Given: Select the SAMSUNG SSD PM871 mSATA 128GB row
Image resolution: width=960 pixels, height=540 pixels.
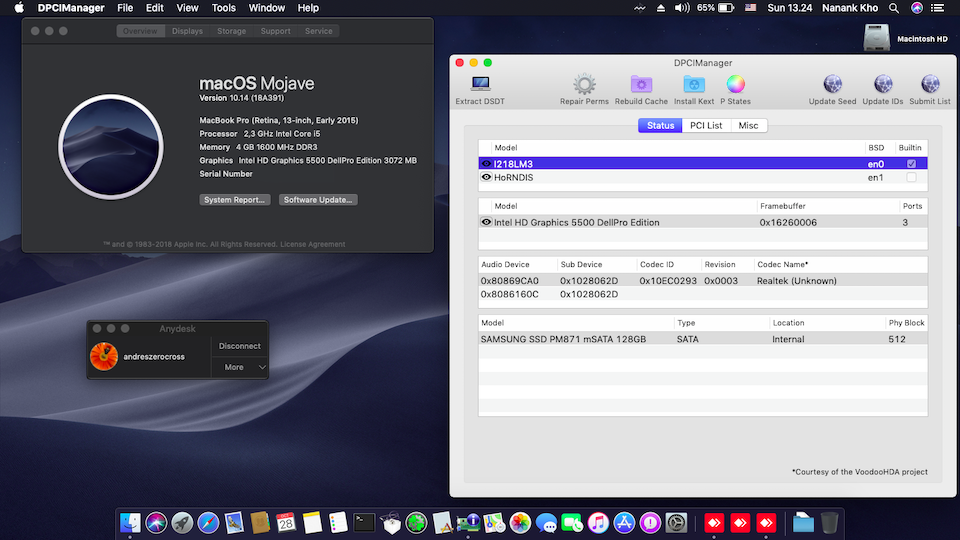Looking at the screenshot, I should click(x=703, y=339).
